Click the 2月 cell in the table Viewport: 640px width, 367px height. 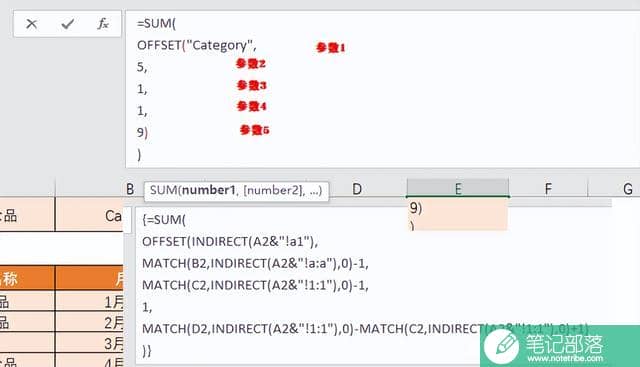click(89, 323)
